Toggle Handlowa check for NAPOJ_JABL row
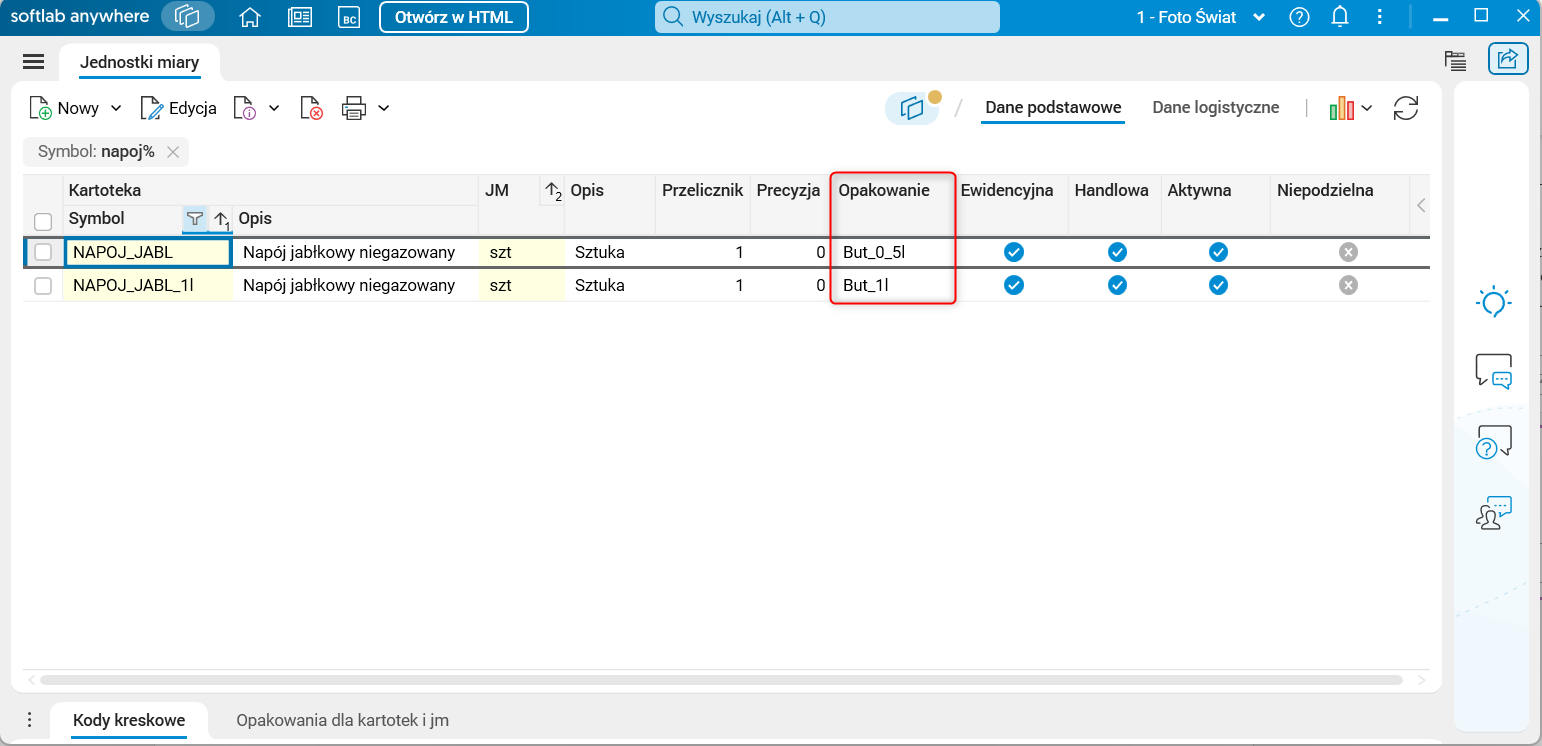Screen dimensions: 1542x746 [x=1117, y=252]
